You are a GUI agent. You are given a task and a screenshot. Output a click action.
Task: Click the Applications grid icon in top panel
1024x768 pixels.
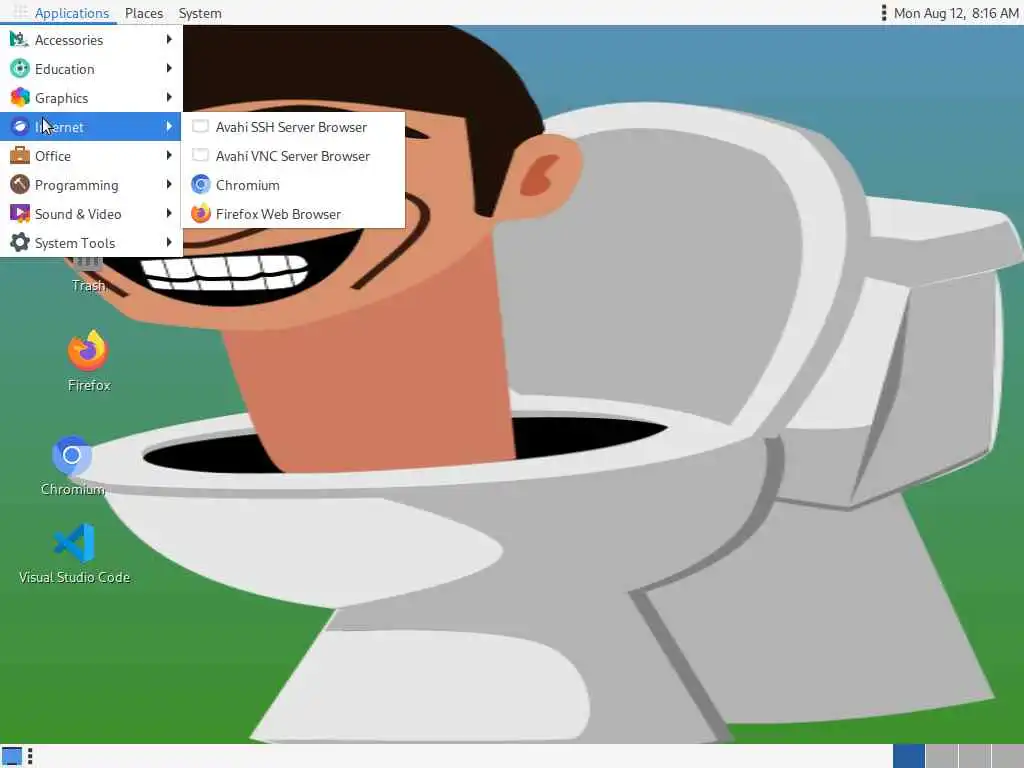click(20, 12)
